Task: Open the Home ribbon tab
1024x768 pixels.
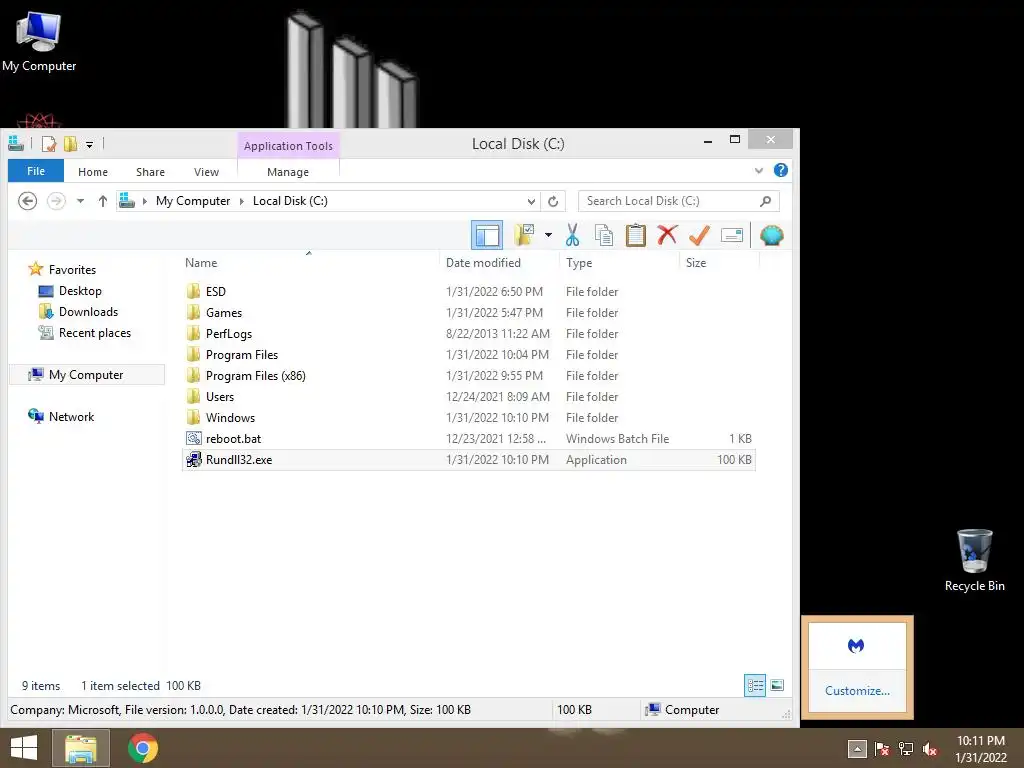Action: point(93,172)
